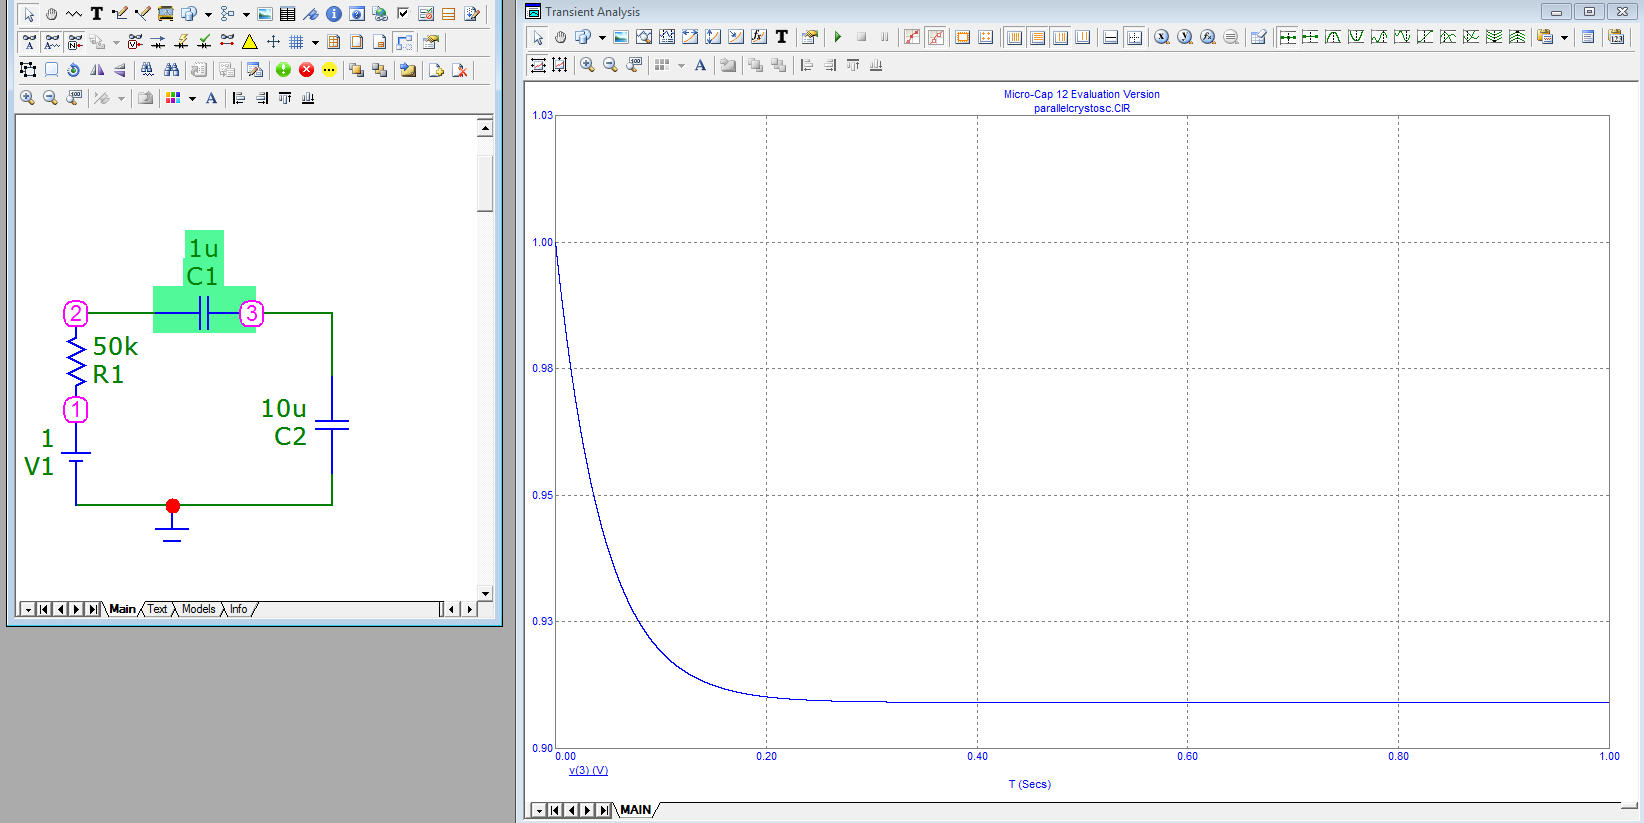
Task: Click schematic scrollbar down arrow
Action: 485,593
